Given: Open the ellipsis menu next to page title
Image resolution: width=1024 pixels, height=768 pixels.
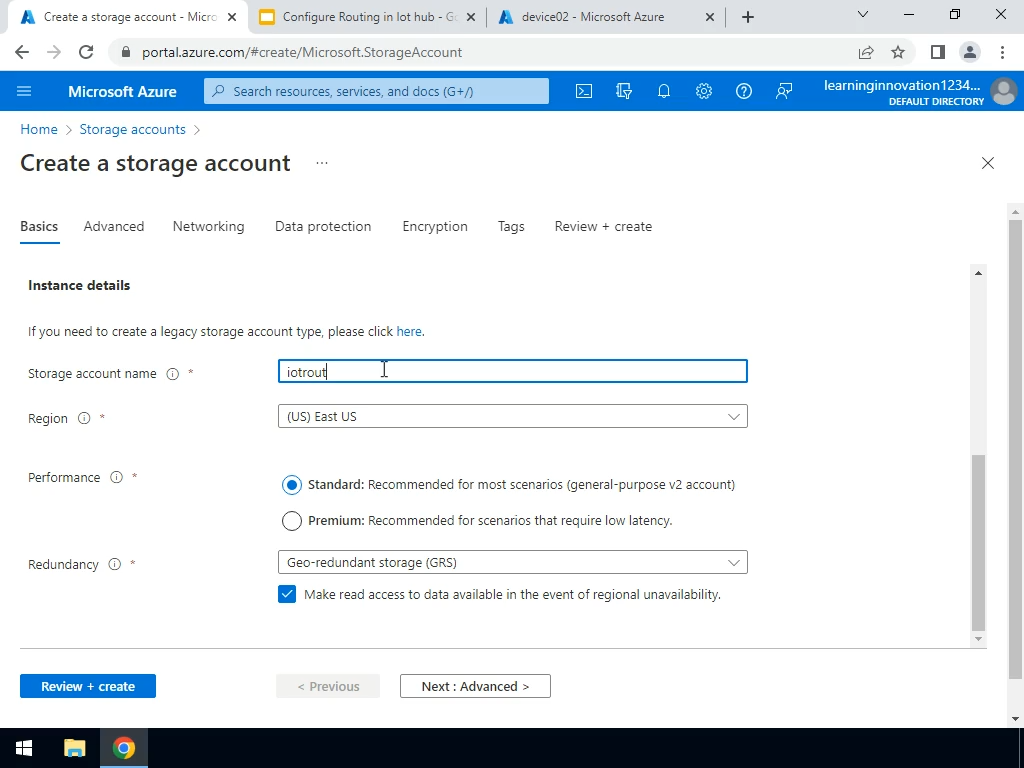Looking at the screenshot, I should coord(321,163).
